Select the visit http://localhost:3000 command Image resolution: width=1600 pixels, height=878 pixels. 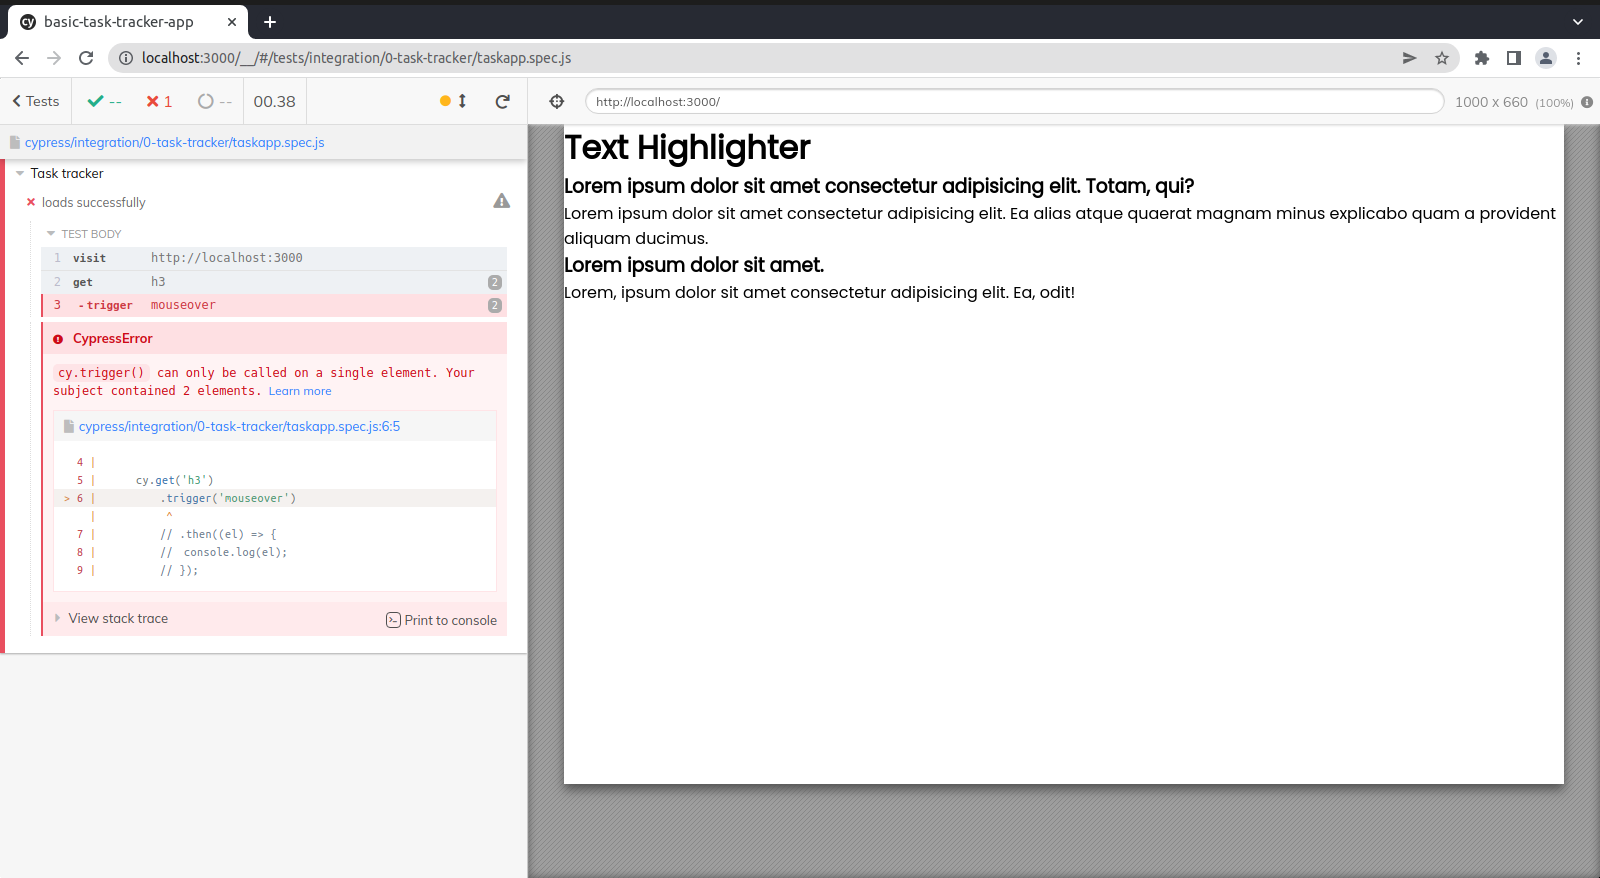pyautogui.click(x=274, y=258)
